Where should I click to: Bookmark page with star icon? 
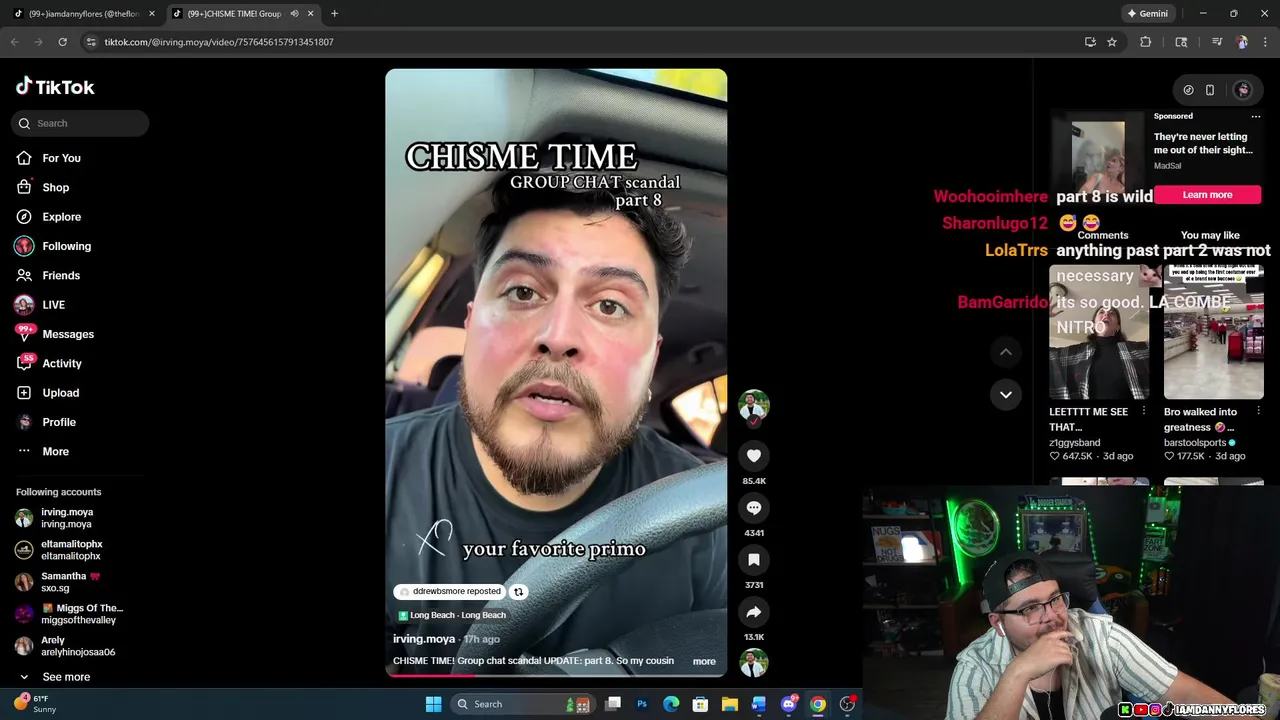(1112, 42)
